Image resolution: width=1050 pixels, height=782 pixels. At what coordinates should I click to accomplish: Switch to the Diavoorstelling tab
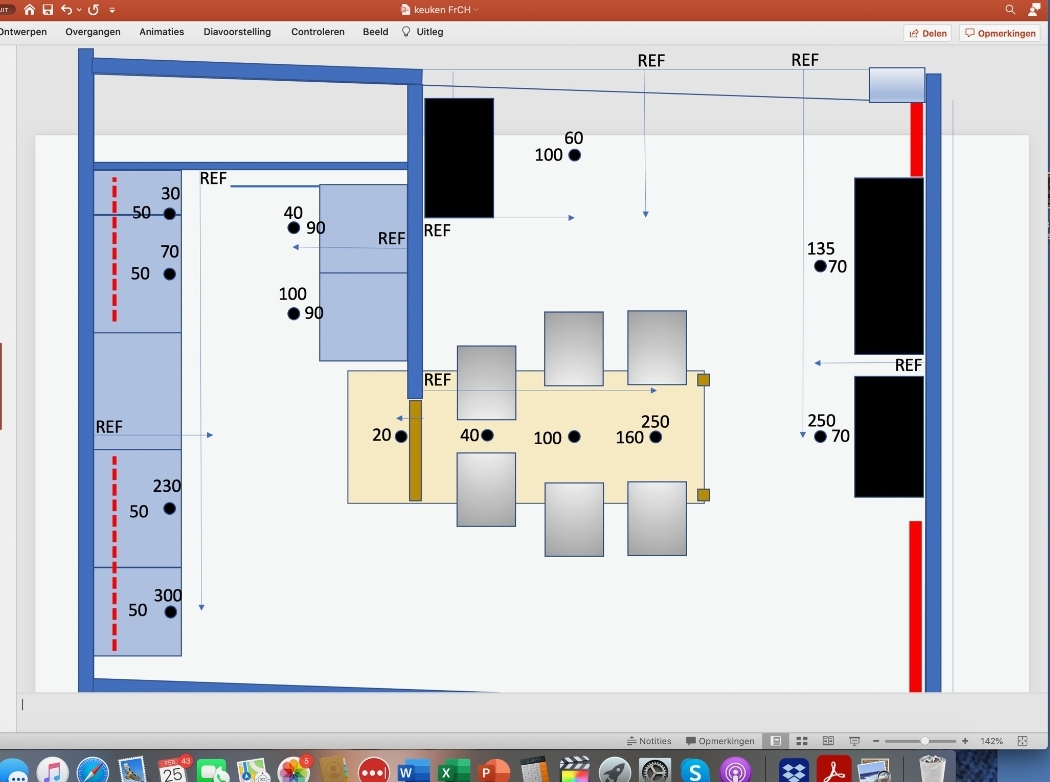tap(237, 32)
